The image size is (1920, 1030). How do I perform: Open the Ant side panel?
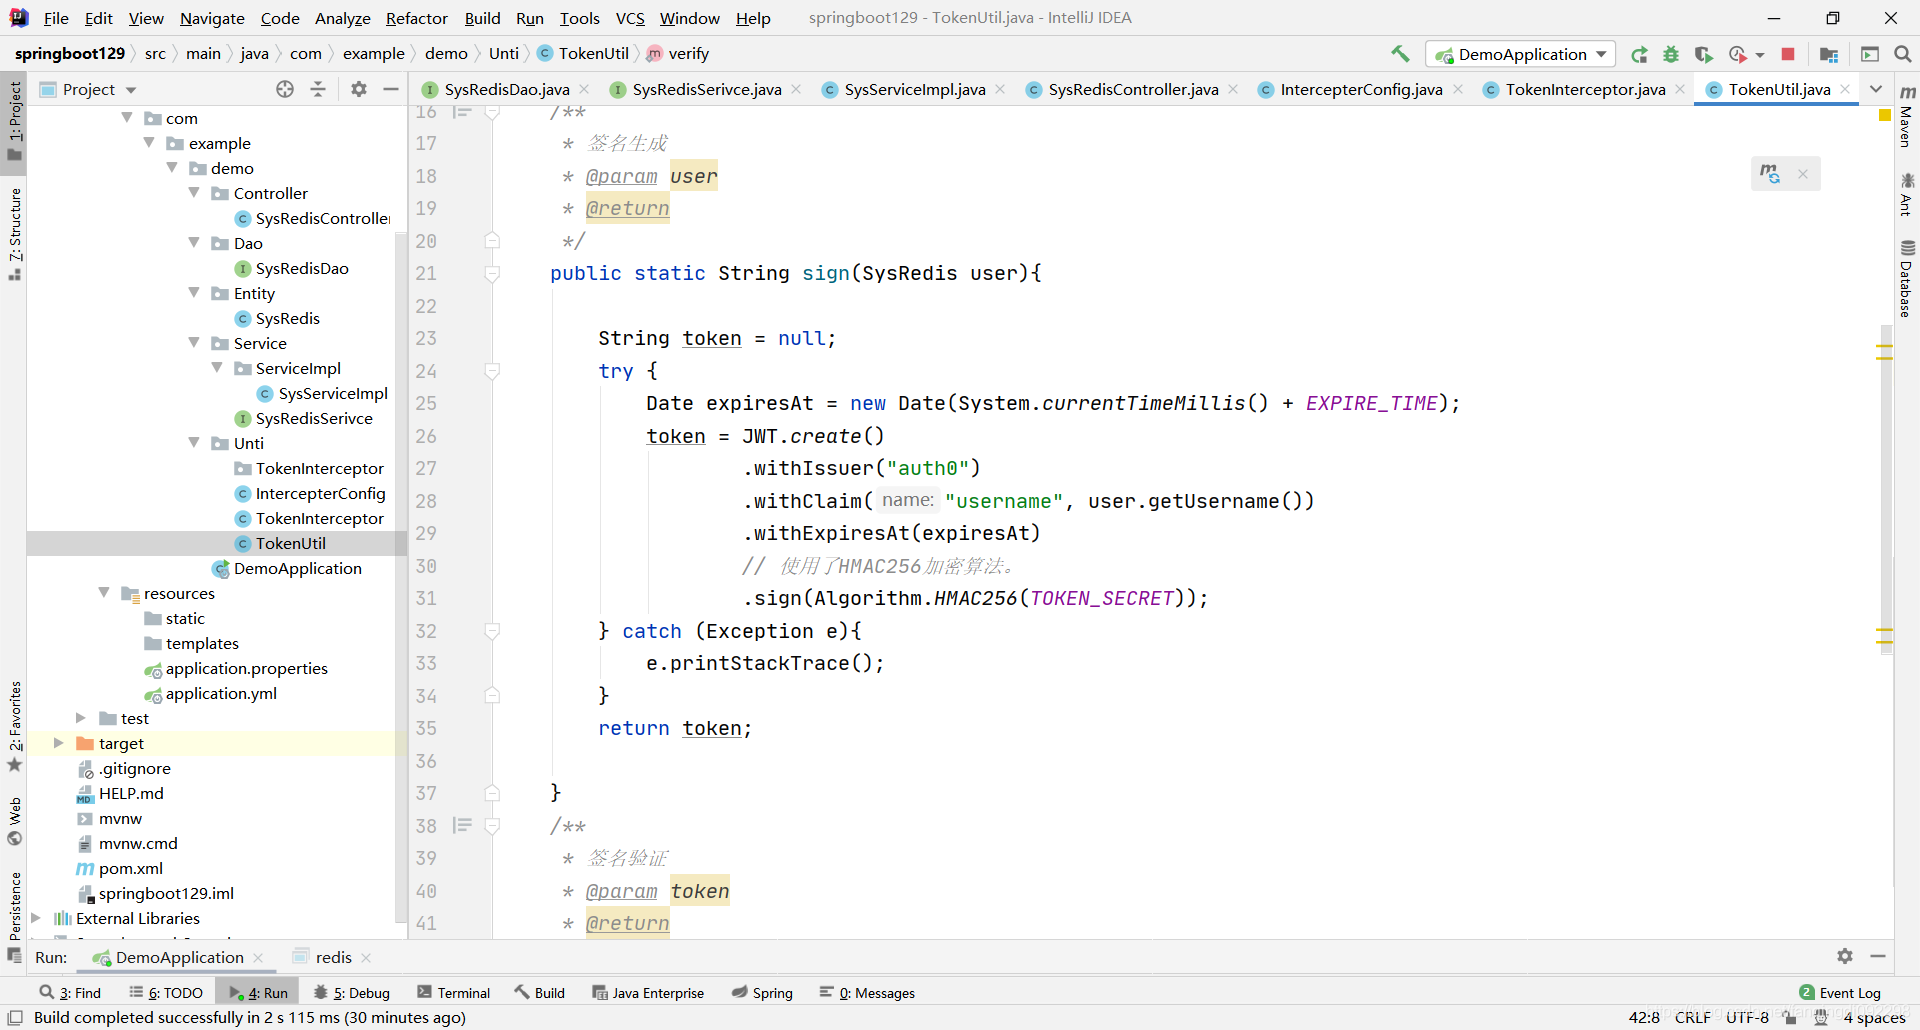coord(1907,194)
